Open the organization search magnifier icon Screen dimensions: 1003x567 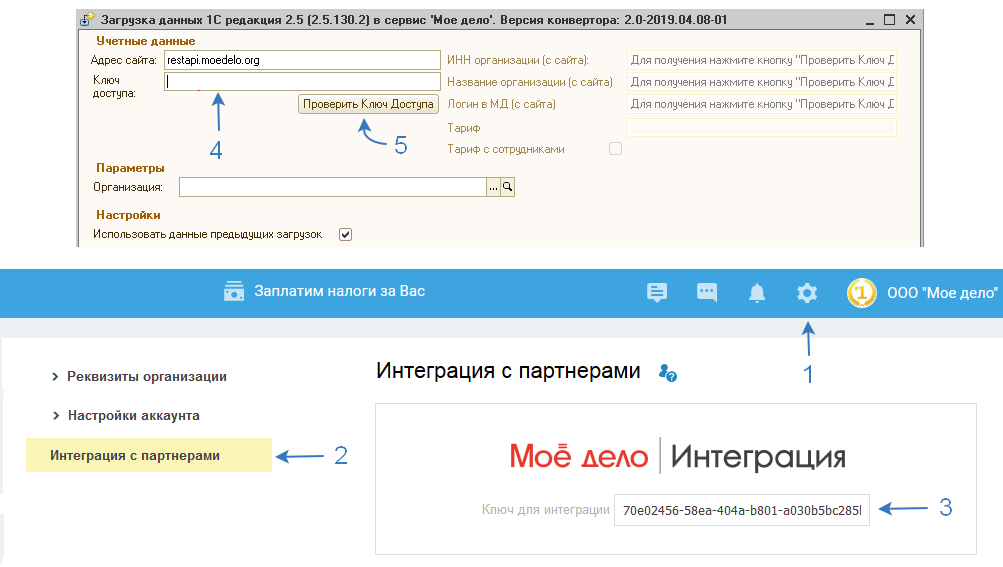pos(507,187)
